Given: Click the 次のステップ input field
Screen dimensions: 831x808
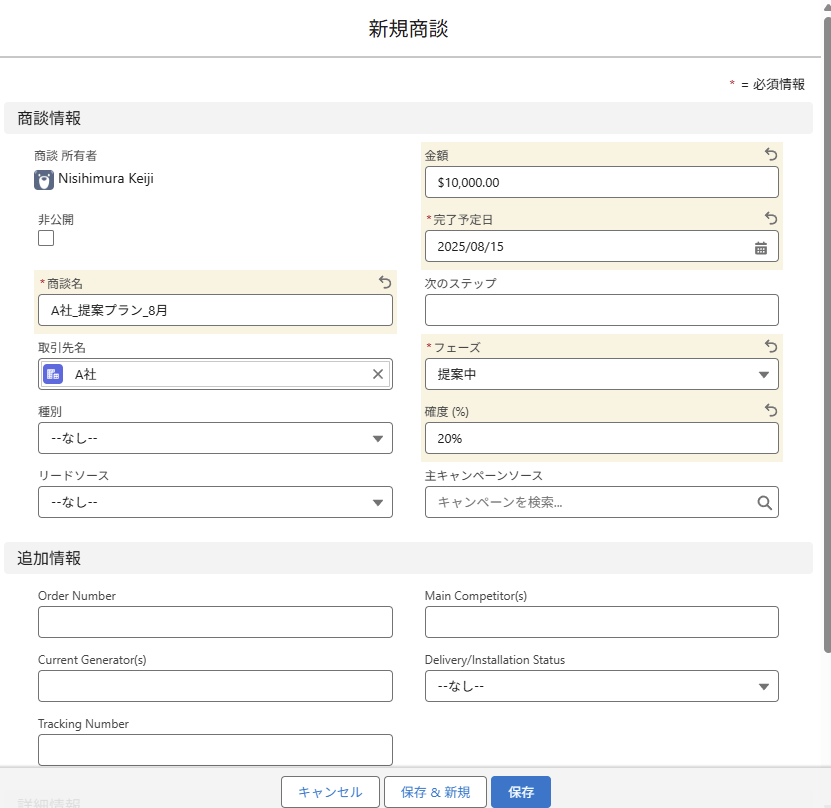Looking at the screenshot, I should click(x=602, y=310).
